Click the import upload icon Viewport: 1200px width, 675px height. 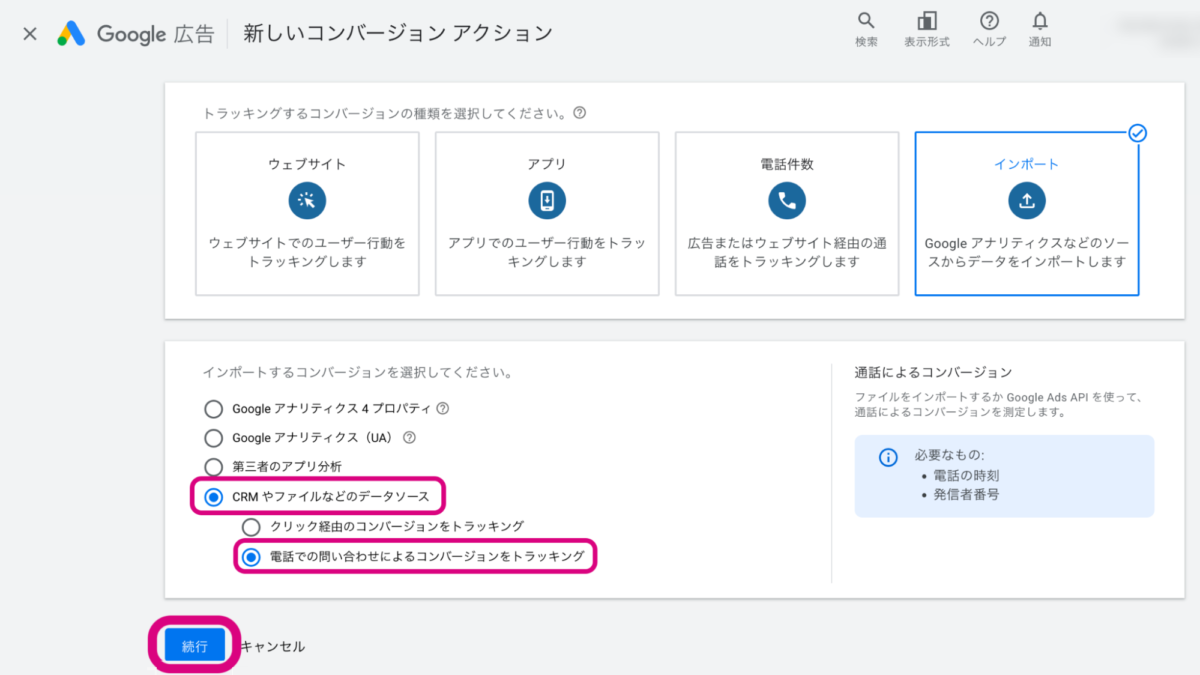tap(1027, 201)
